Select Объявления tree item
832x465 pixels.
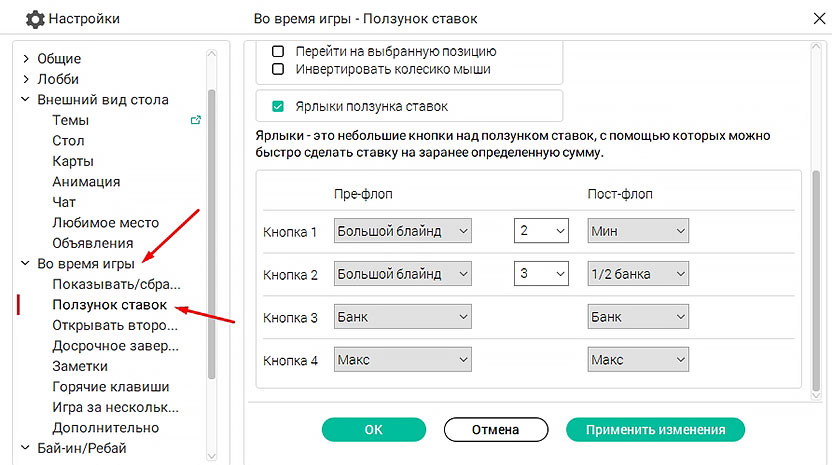click(92, 243)
